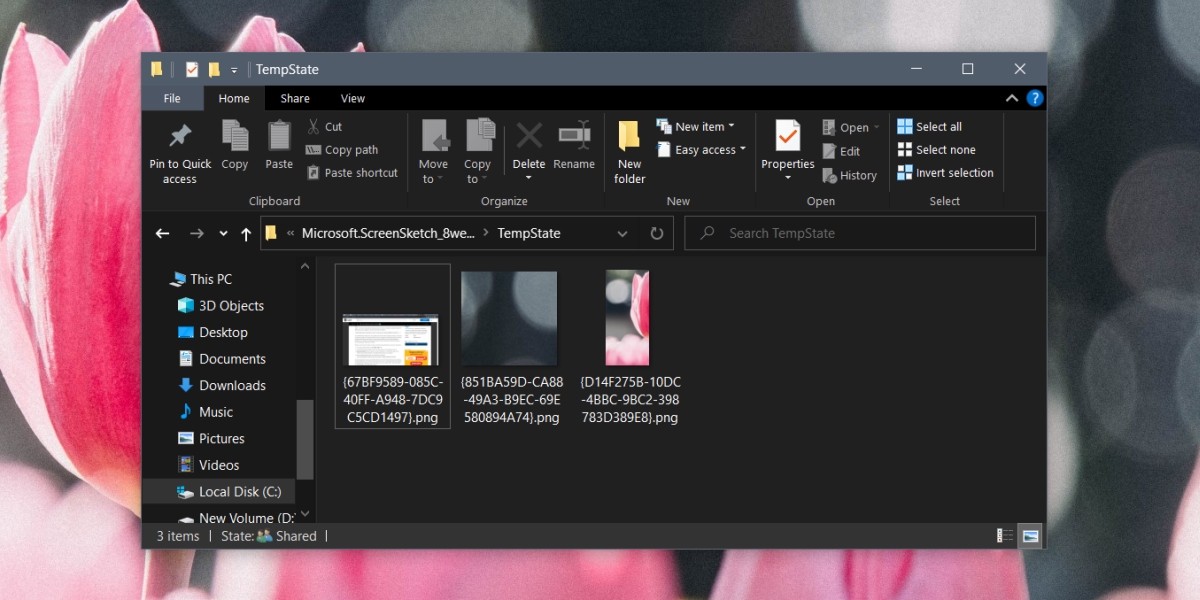
Task: Click the Paste icon in ribbon
Action: pyautogui.click(x=279, y=137)
